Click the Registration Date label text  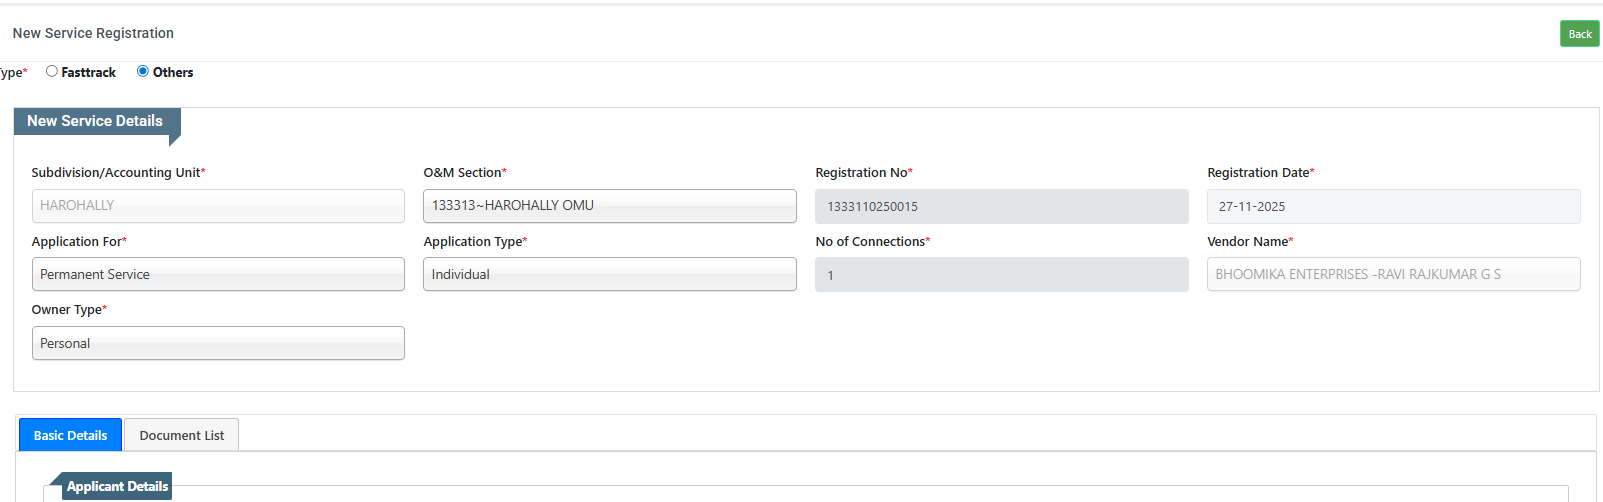(x=1258, y=172)
